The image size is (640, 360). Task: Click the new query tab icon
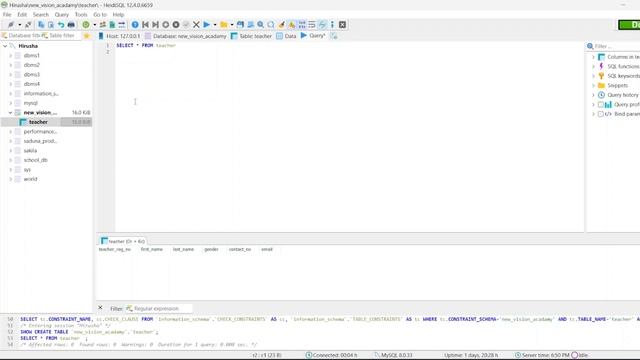click(334, 36)
